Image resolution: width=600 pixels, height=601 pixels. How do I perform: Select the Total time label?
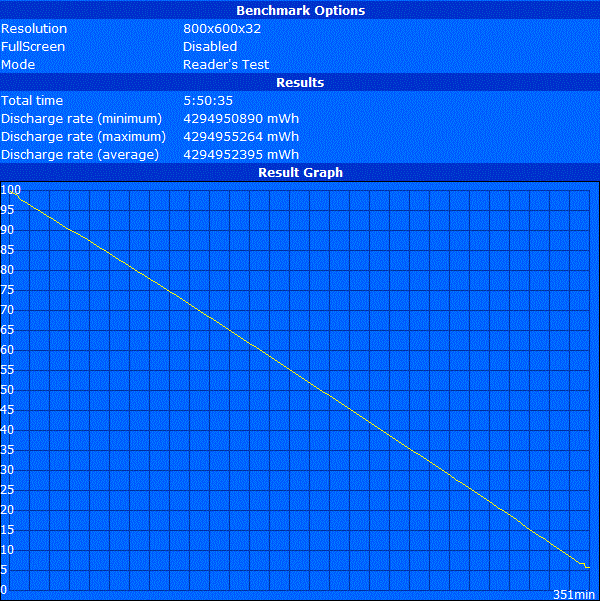tap(32, 100)
